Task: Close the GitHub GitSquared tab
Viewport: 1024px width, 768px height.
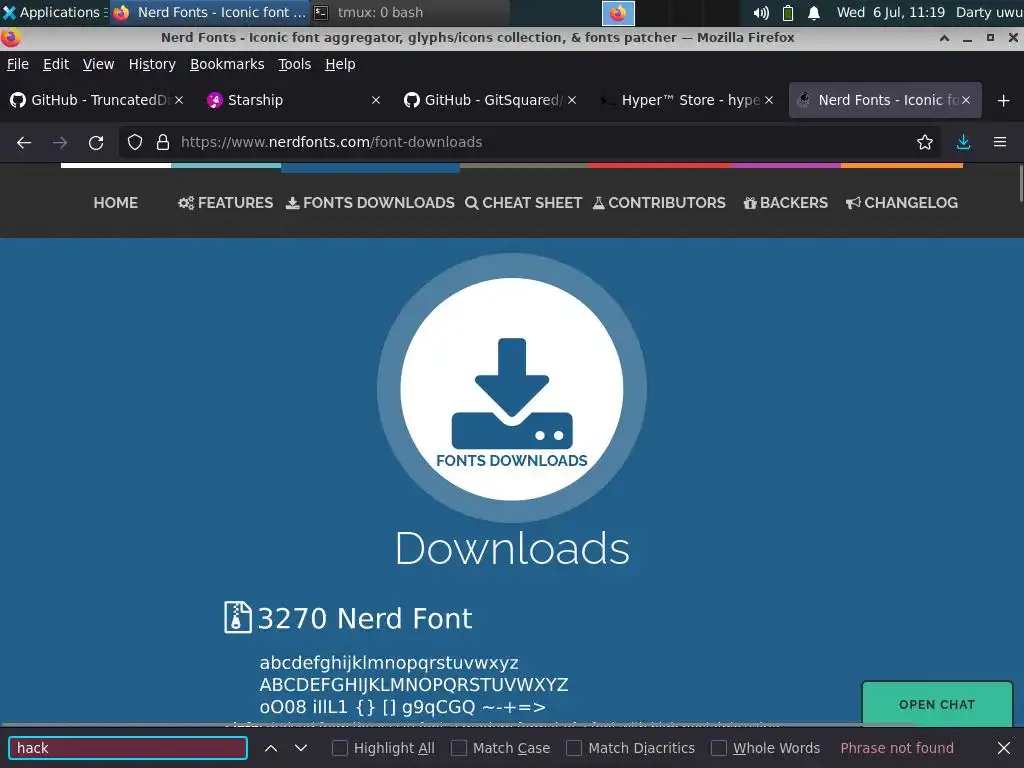Action: tap(572, 100)
